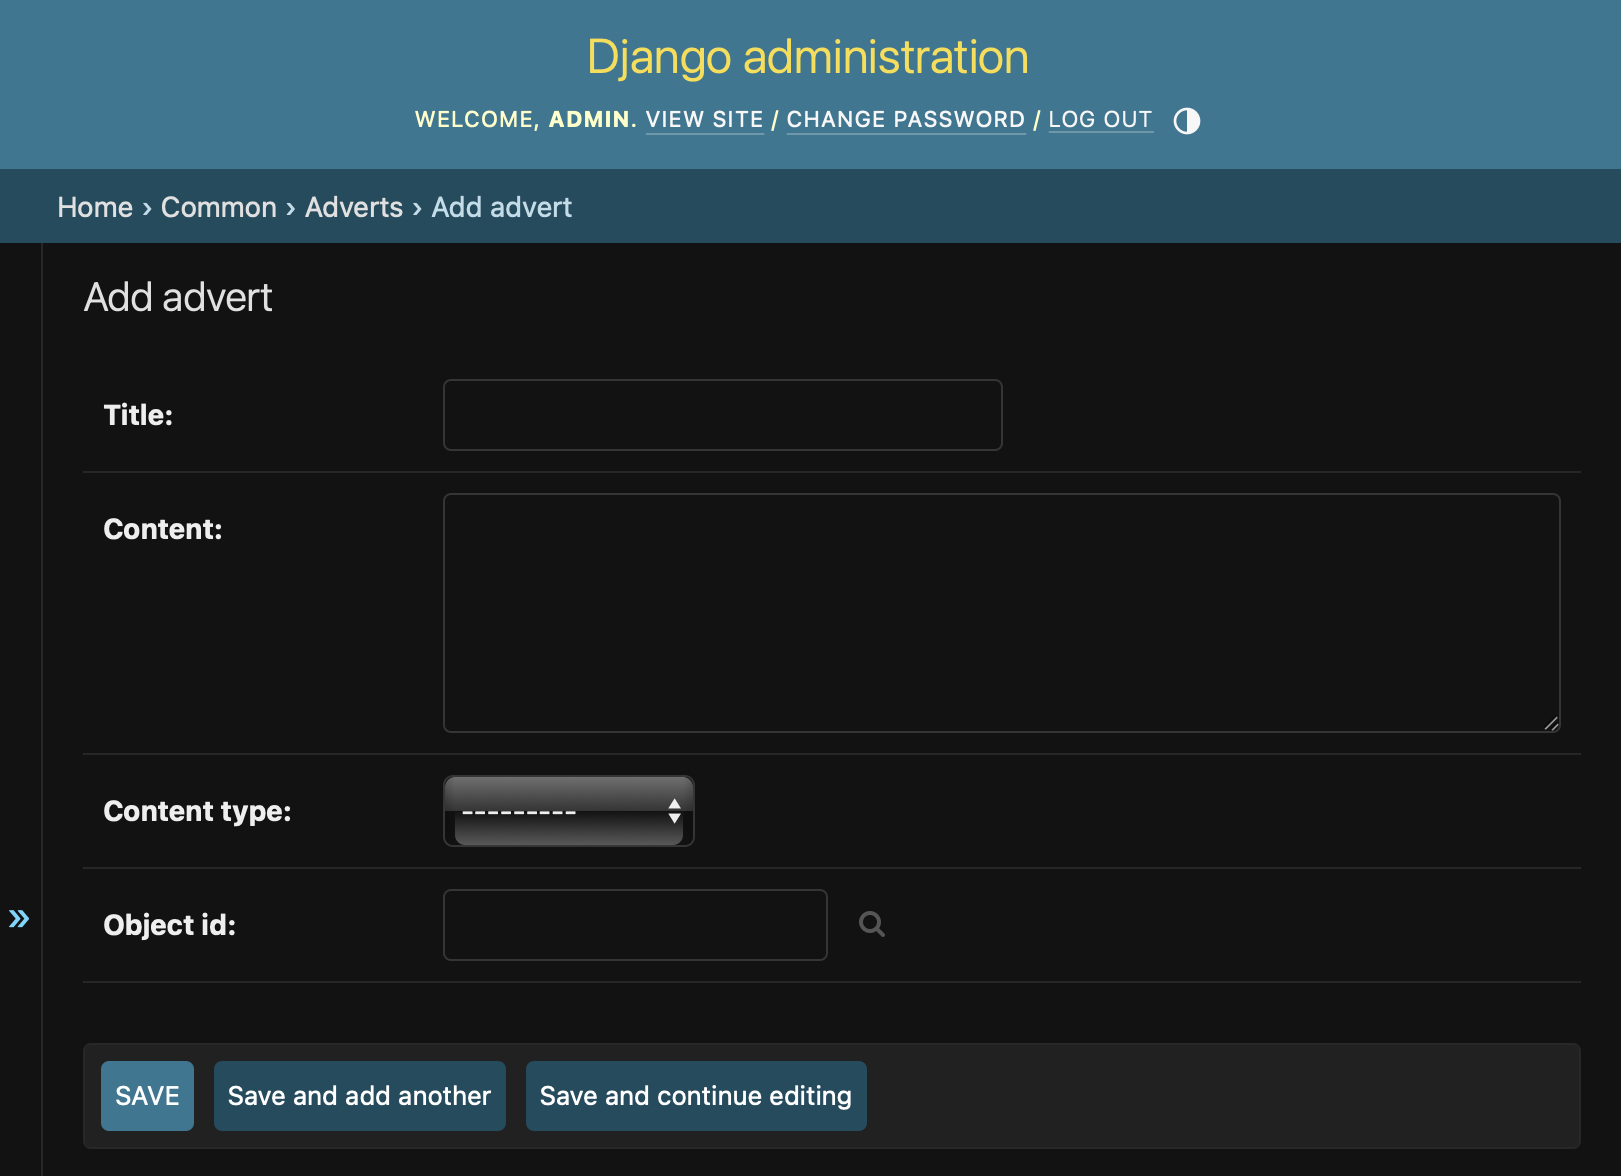The image size is (1621, 1176).
Task: Click the Content textarea resize handle
Action: point(1551,723)
